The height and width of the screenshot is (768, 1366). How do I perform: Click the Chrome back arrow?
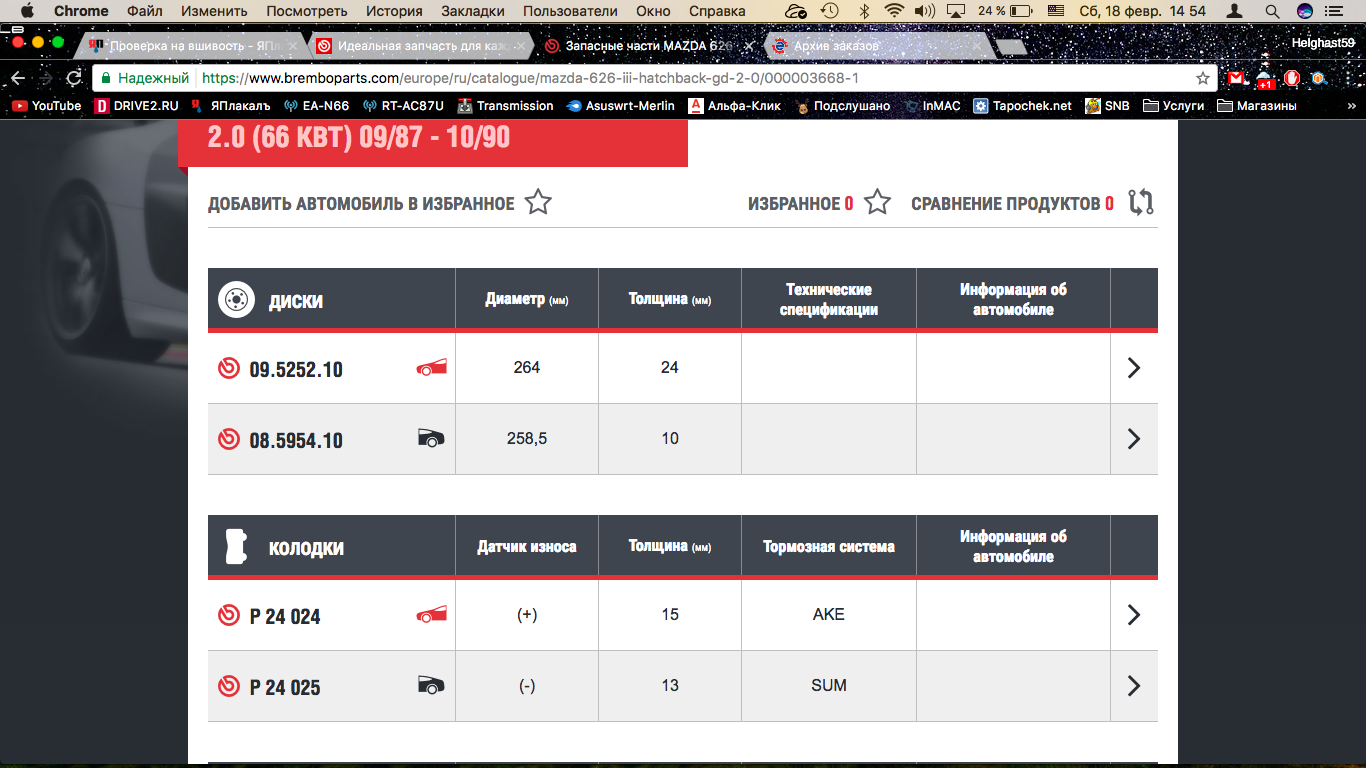17,78
